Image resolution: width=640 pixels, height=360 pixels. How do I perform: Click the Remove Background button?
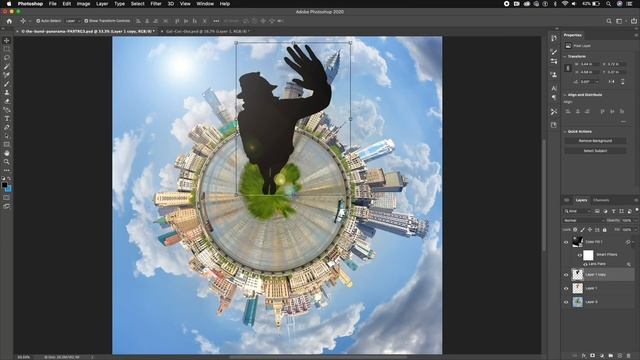(x=595, y=141)
